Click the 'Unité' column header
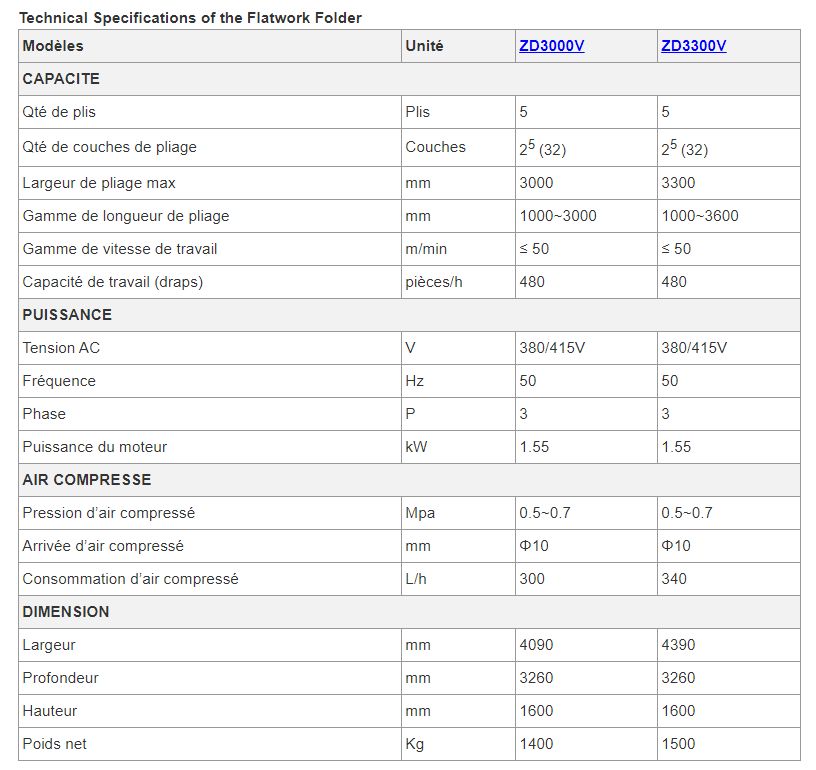 coord(424,46)
